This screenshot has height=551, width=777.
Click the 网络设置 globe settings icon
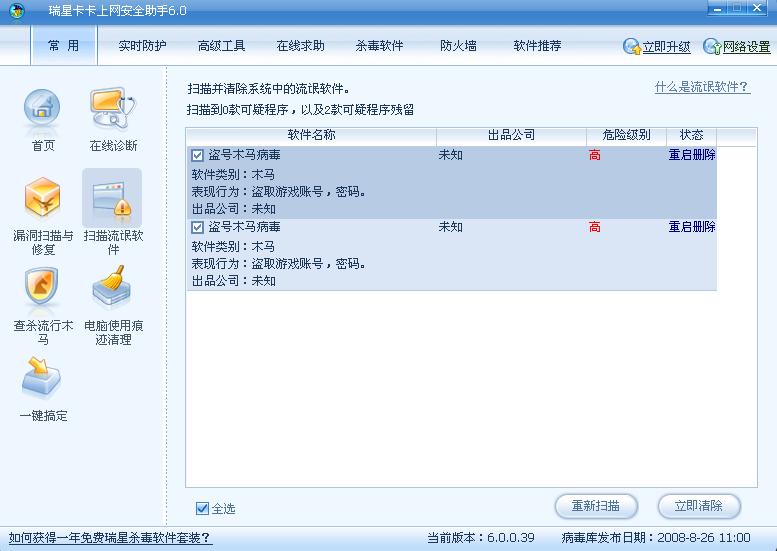click(x=712, y=47)
